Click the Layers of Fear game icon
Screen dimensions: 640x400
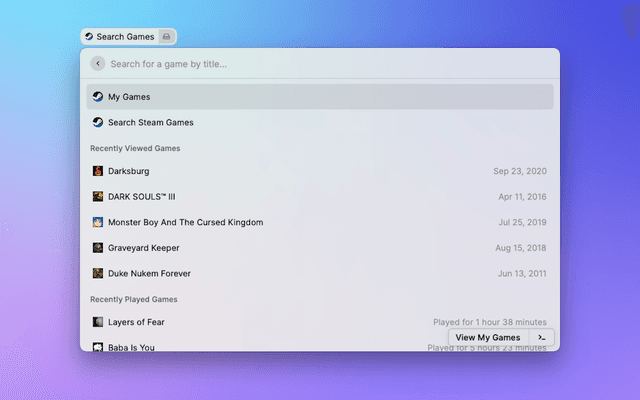98,322
